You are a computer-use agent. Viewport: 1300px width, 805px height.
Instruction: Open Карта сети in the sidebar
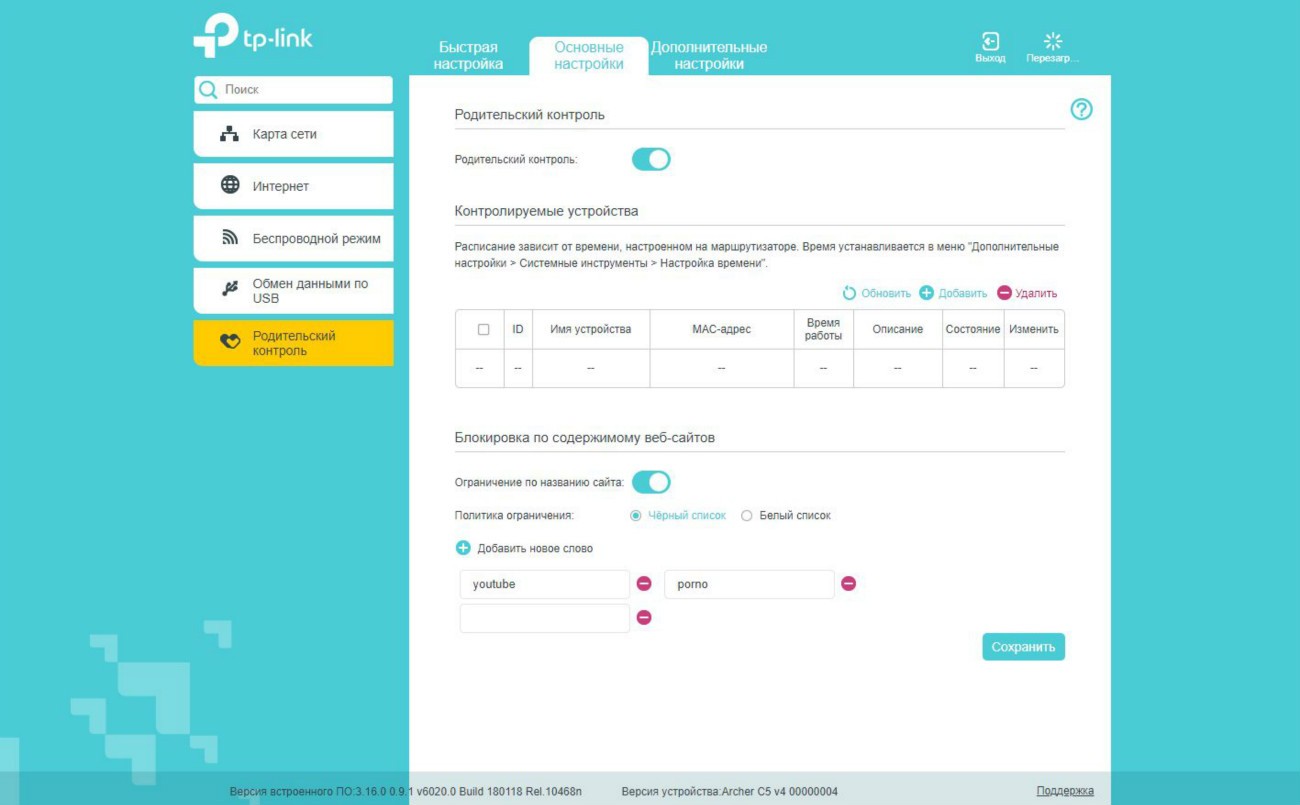click(293, 134)
